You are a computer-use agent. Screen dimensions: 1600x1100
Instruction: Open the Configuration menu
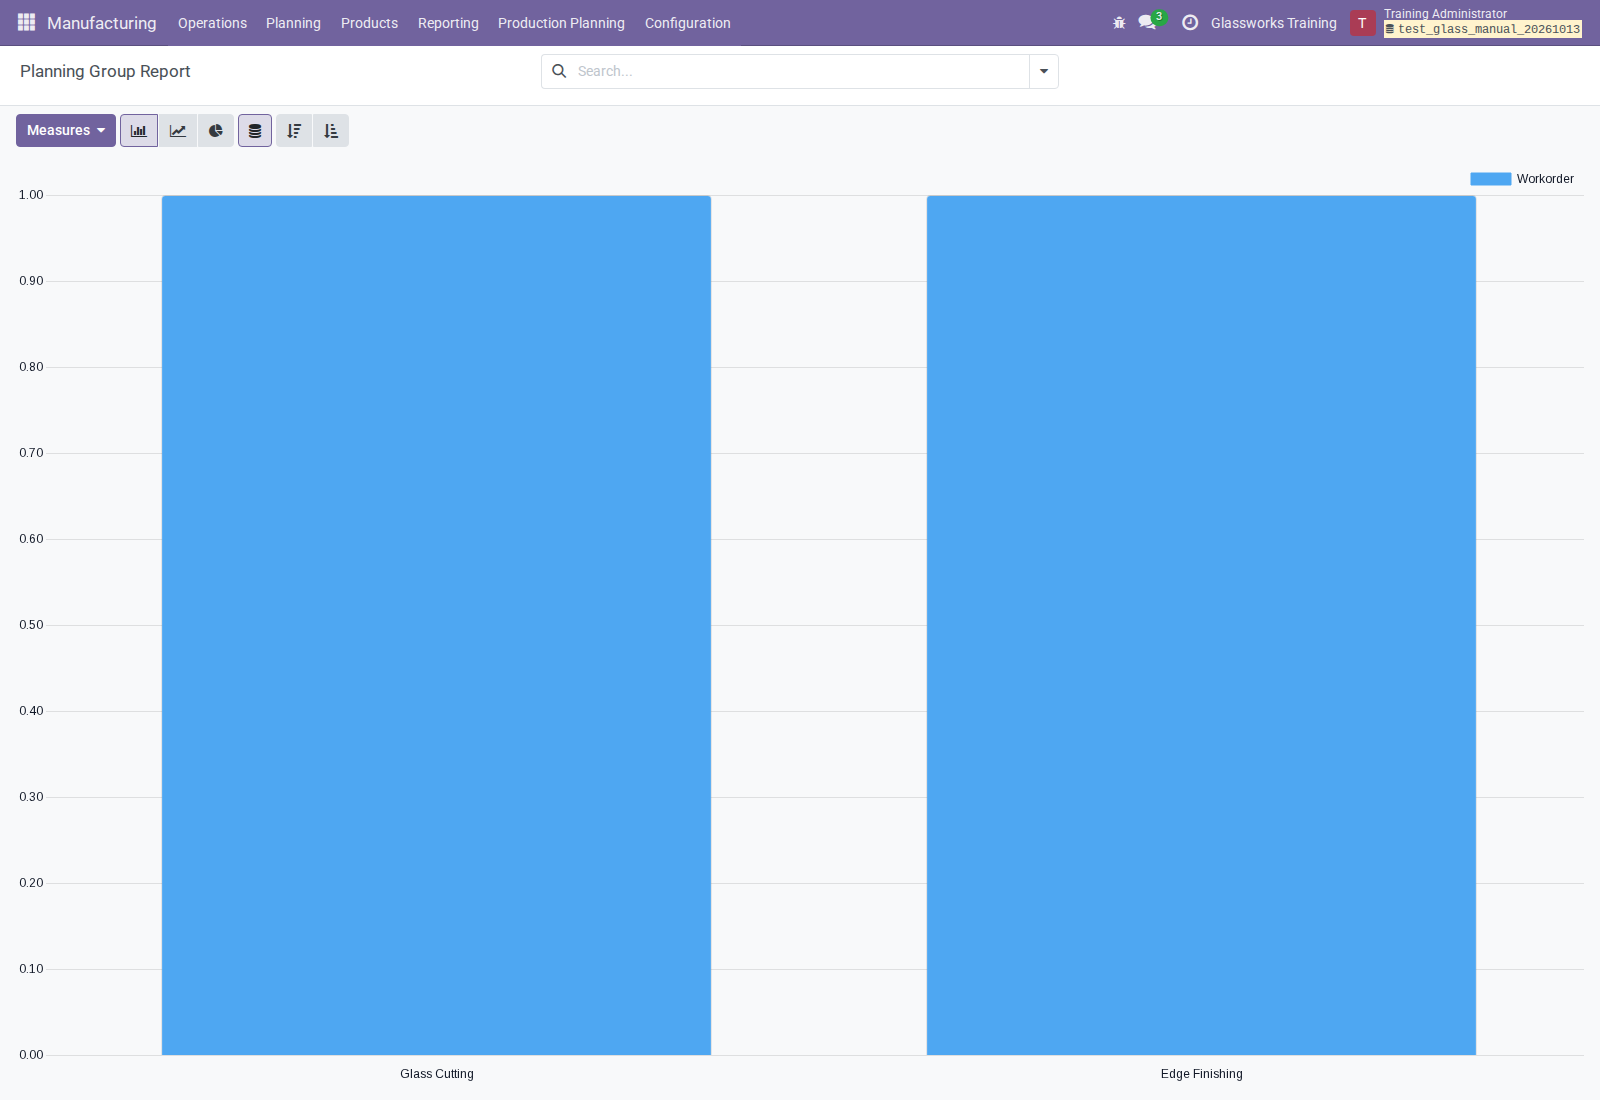click(687, 23)
